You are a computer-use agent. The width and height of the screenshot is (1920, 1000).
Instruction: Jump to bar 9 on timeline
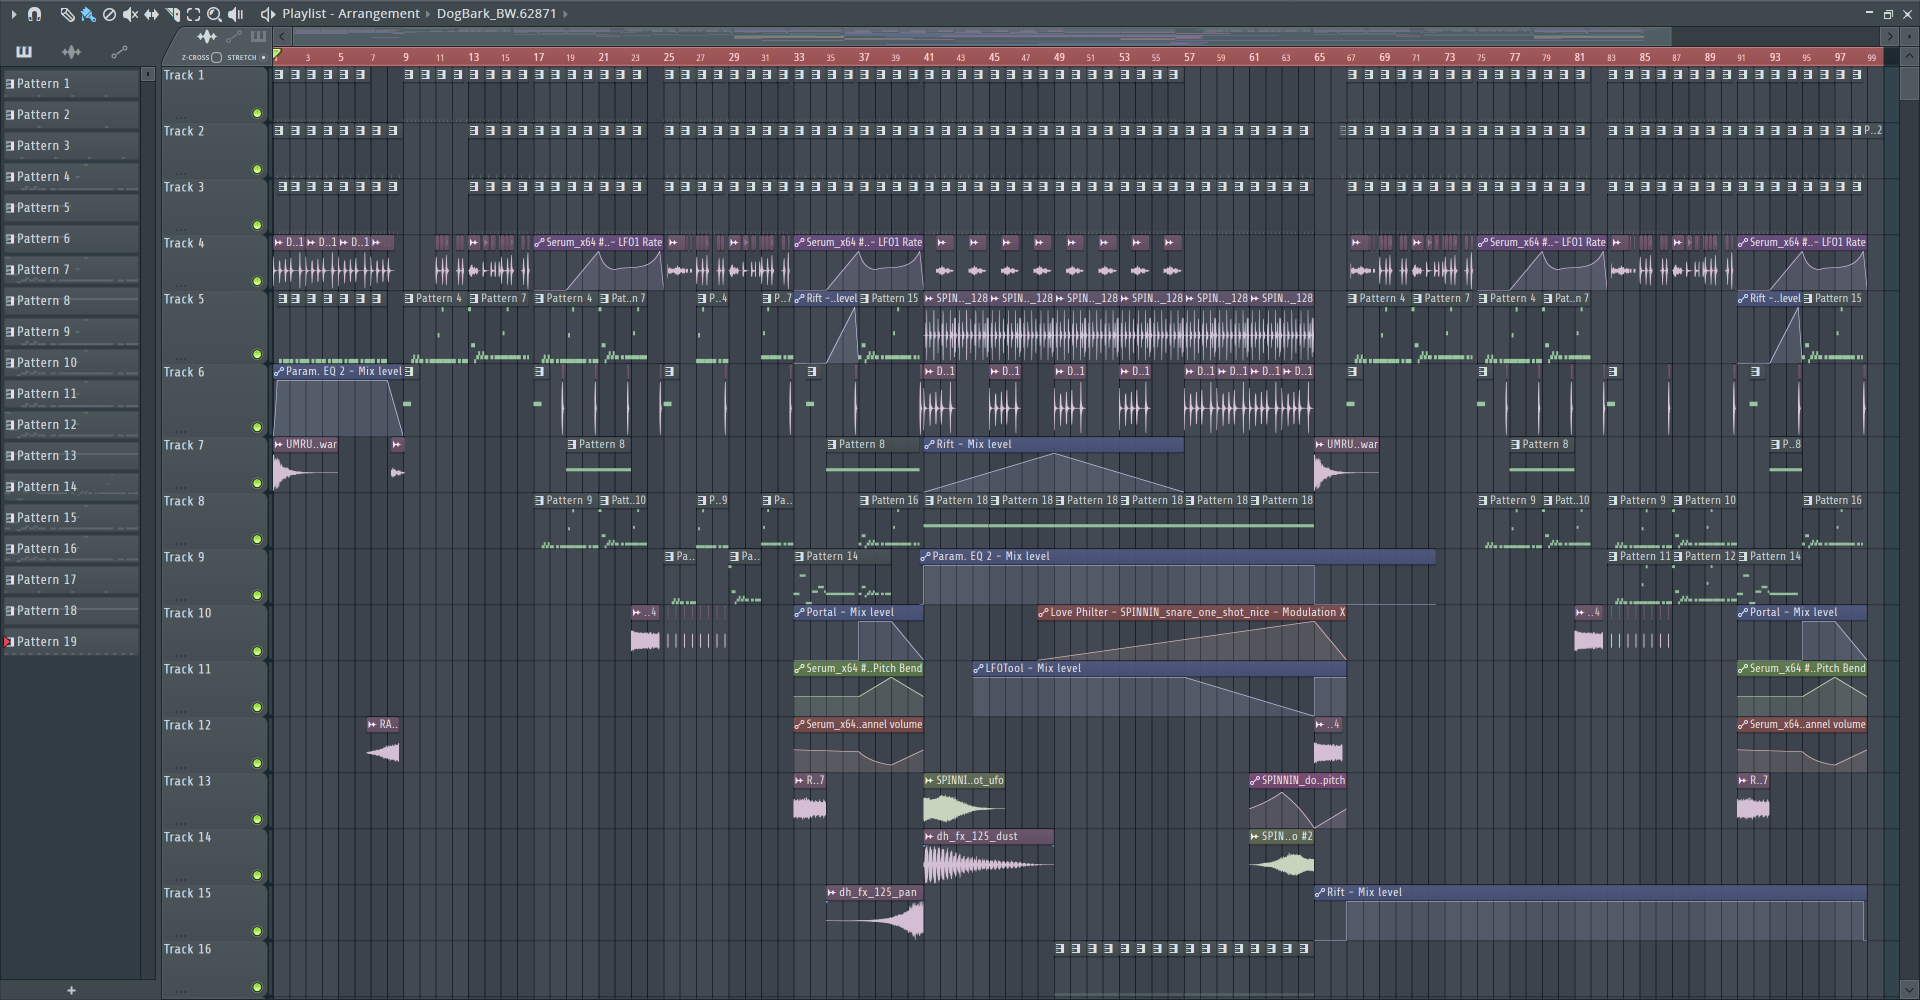coord(406,57)
